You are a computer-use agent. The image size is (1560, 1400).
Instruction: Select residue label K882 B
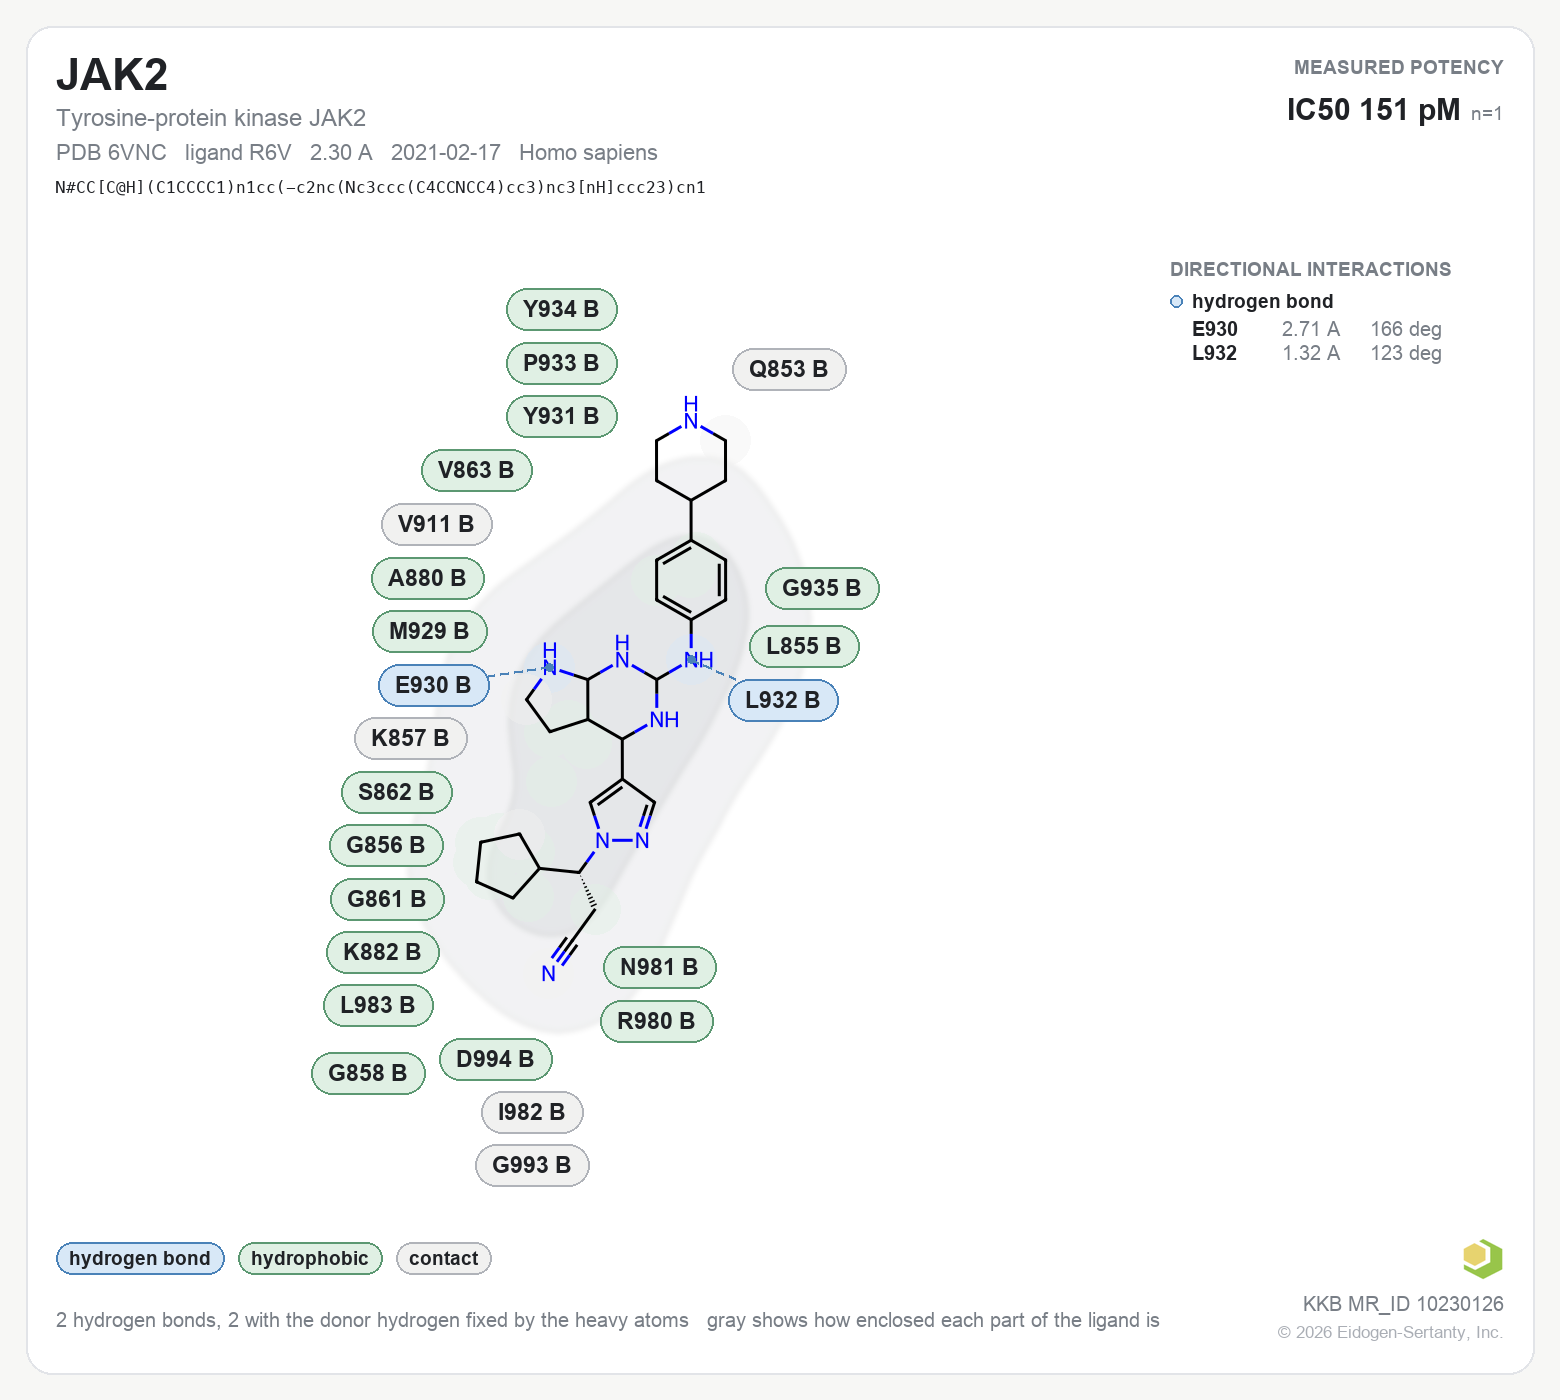pyautogui.click(x=382, y=952)
